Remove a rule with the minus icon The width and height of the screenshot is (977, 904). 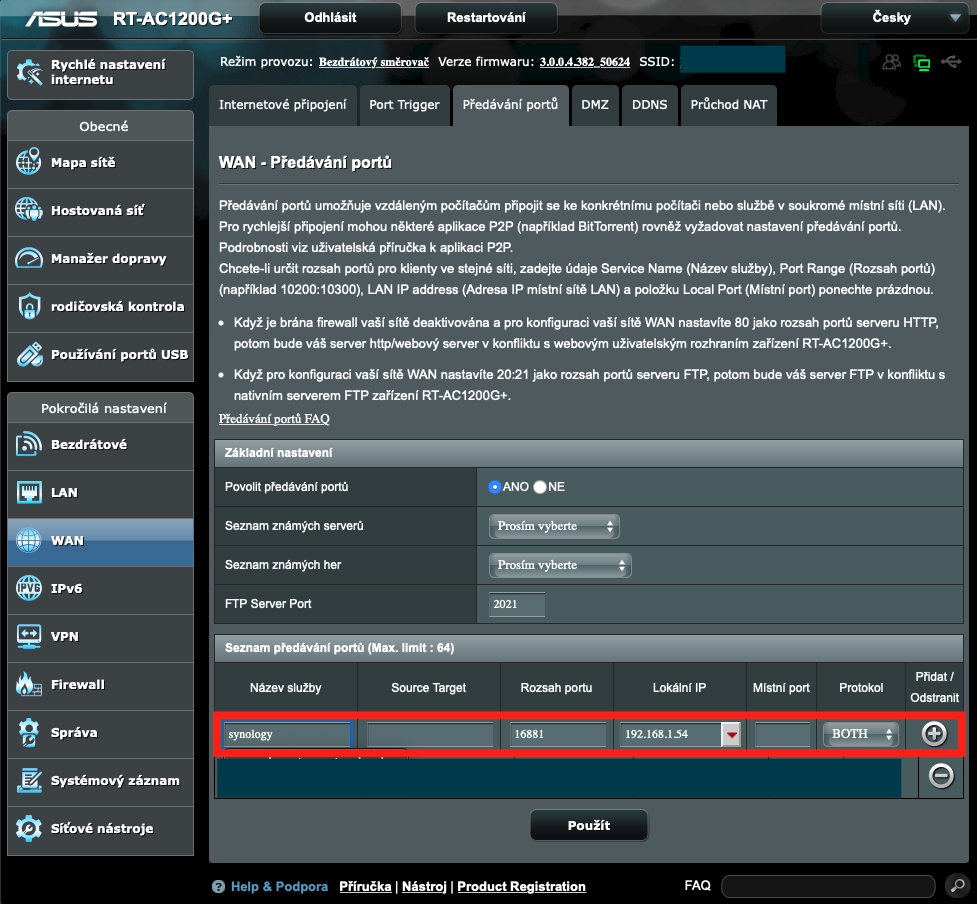pyautogui.click(x=939, y=775)
